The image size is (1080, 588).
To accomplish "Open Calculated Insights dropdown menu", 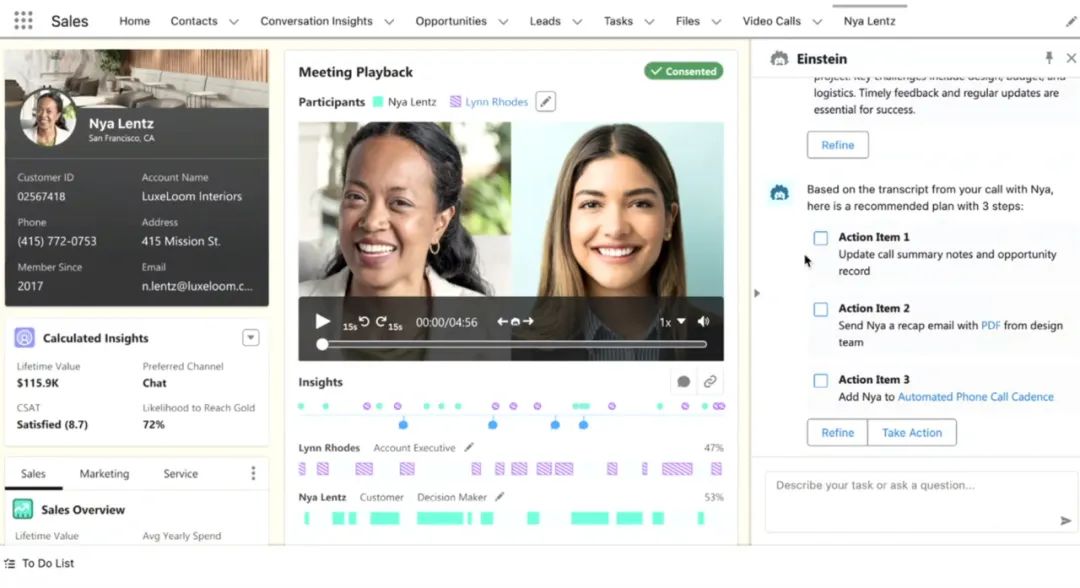I will pyautogui.click(x=251, y=337).
